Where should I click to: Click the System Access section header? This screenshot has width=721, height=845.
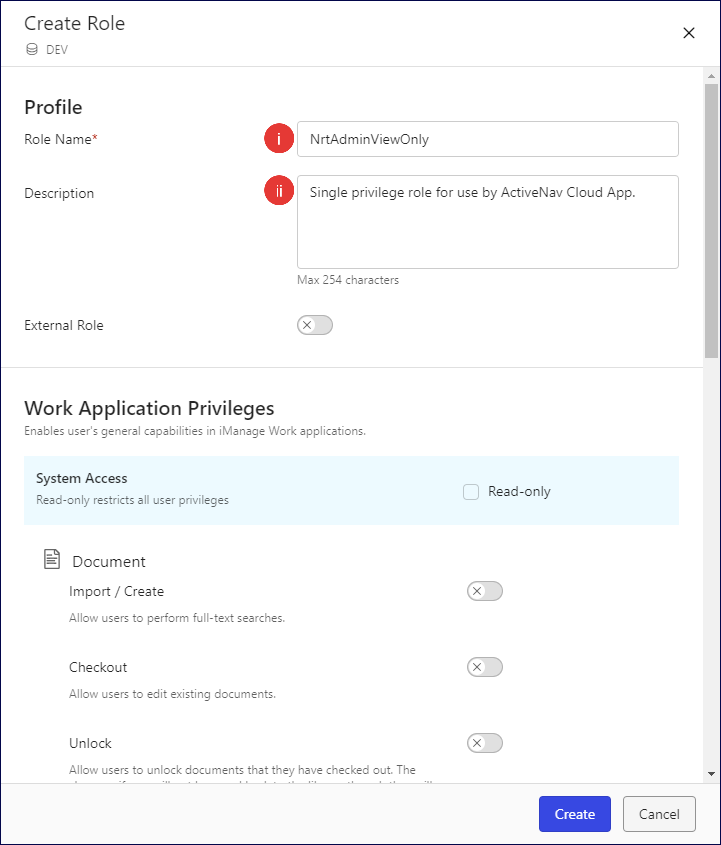pos(81,478)
